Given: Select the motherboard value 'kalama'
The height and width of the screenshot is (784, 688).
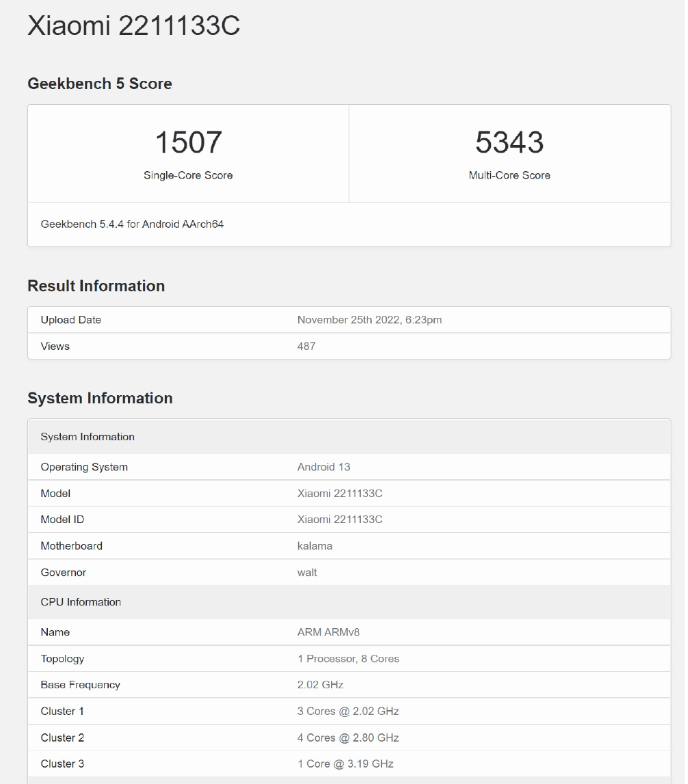Looking at the screenshot, I should pyautogui.click(x=314, y=546).
